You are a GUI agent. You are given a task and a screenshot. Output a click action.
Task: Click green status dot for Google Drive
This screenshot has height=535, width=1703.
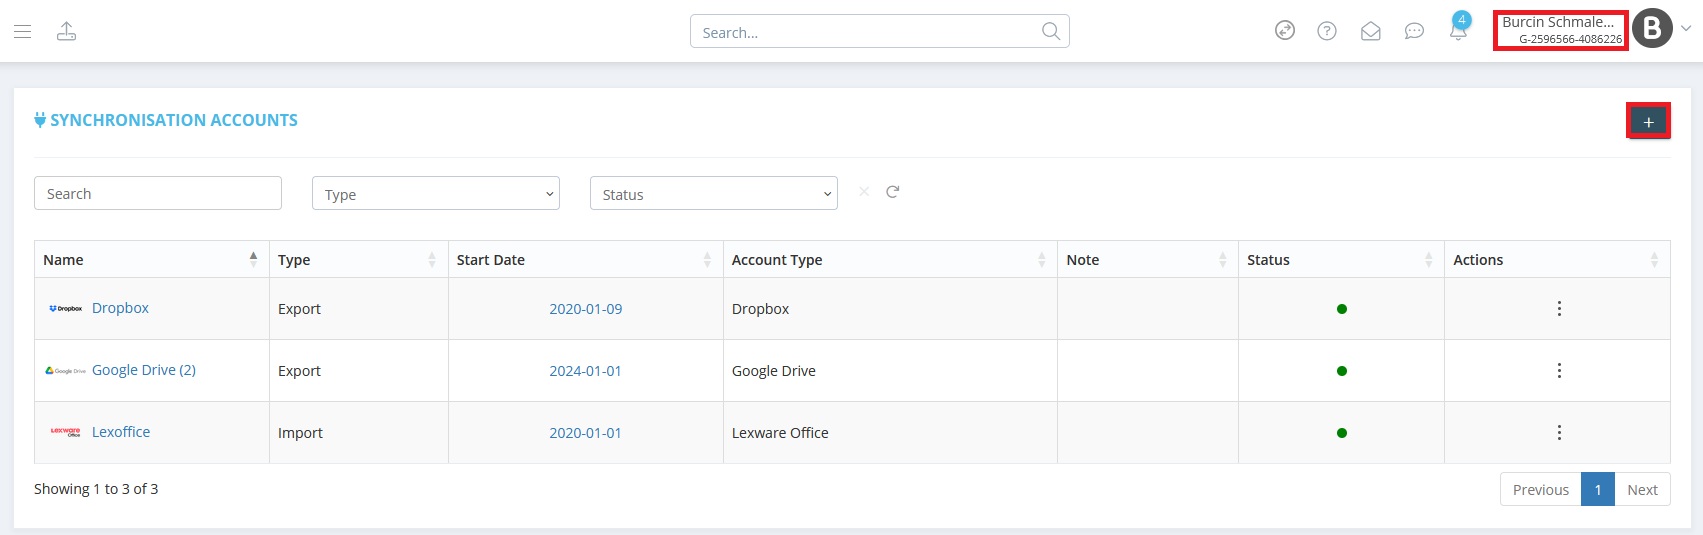[x=1342, y=371]
